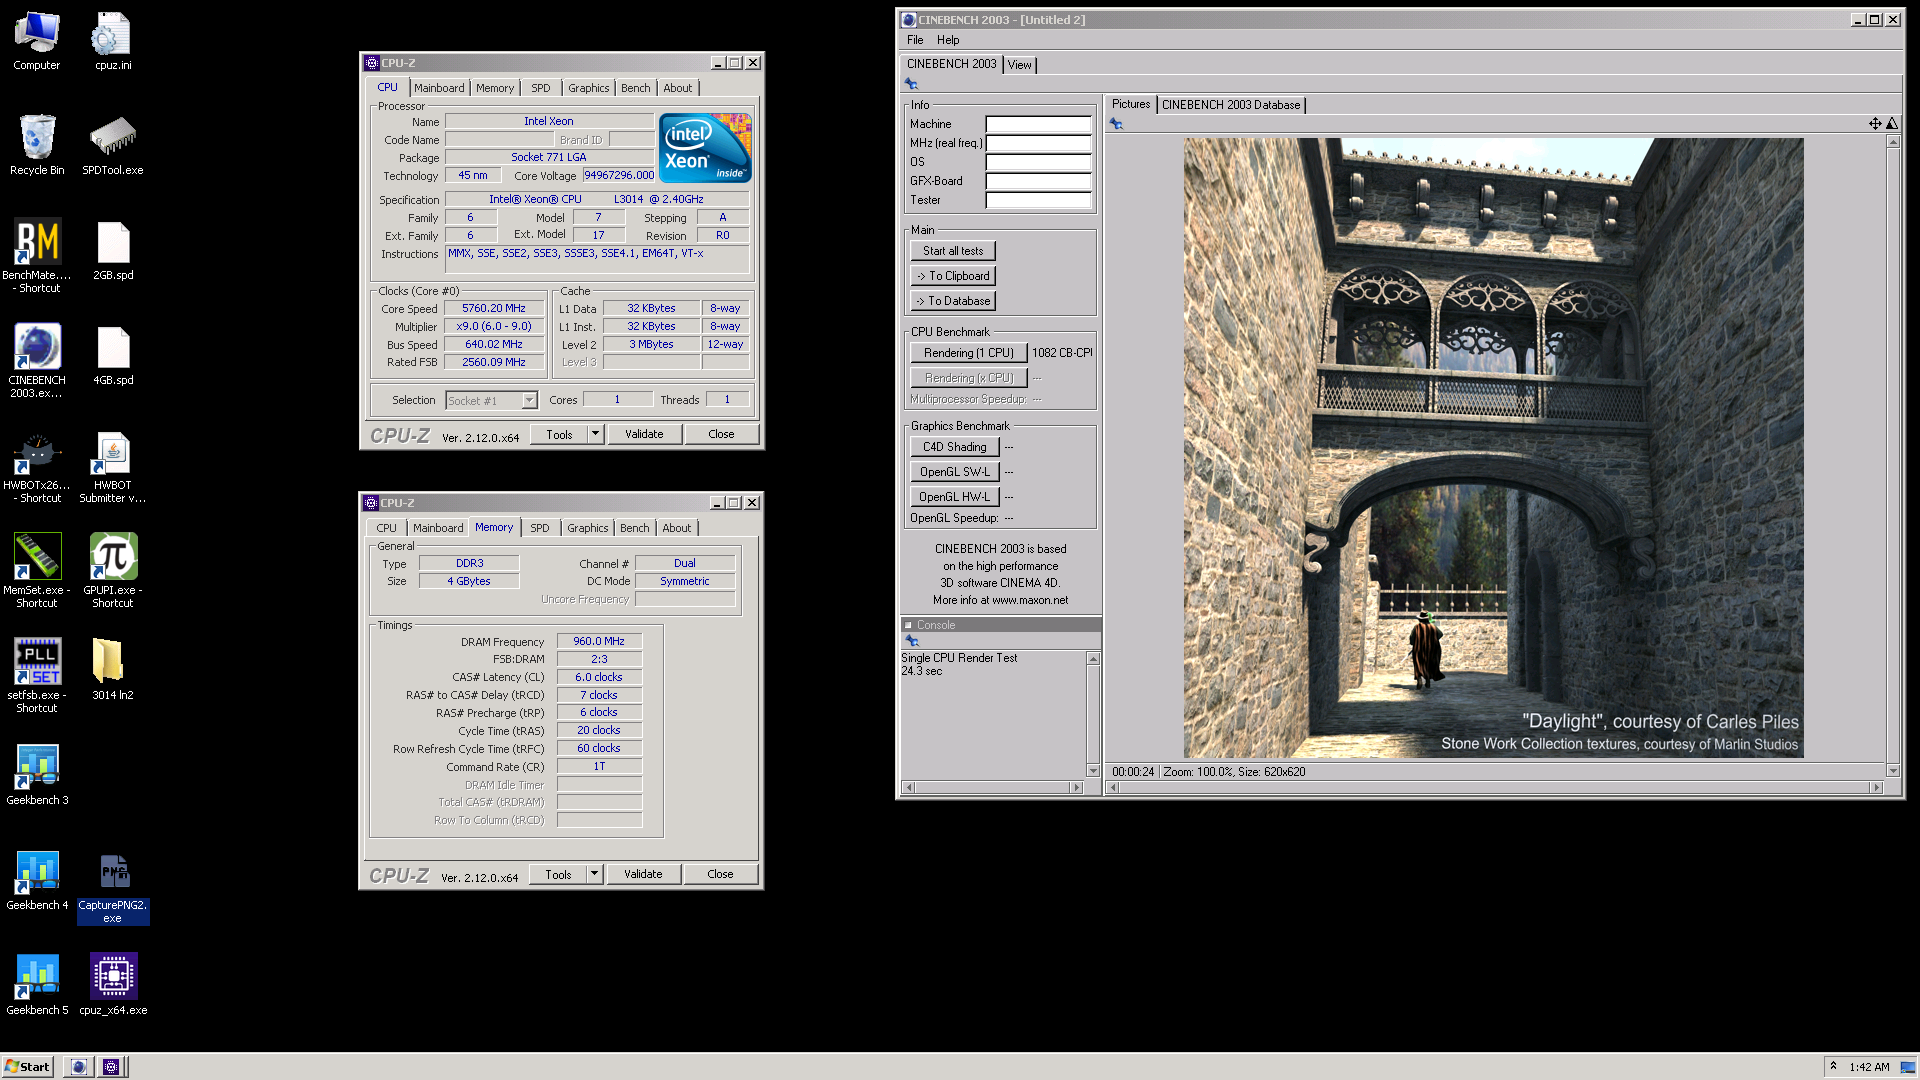Run the OpenGL SW-L benchmark
This screenshot has width=1920, height=1080.
(x=955, y=472)
